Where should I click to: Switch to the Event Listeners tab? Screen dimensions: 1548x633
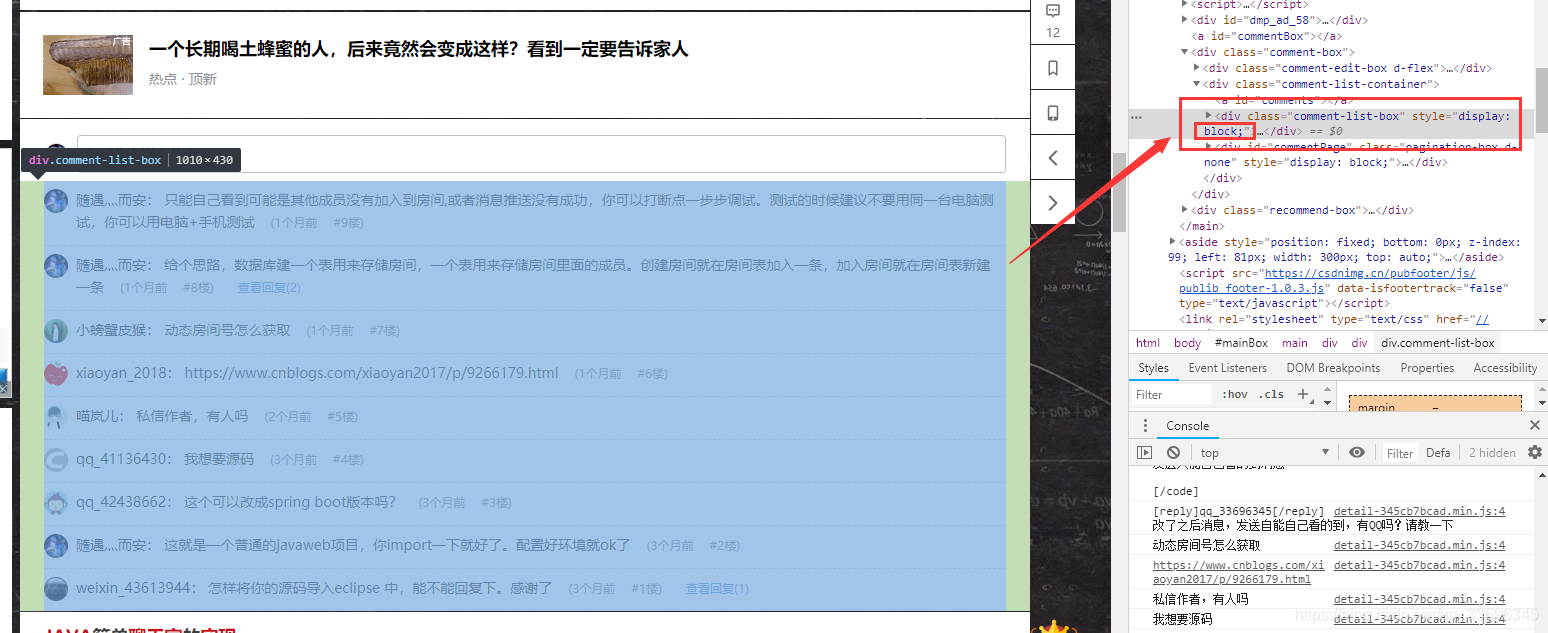(1228, 368)
